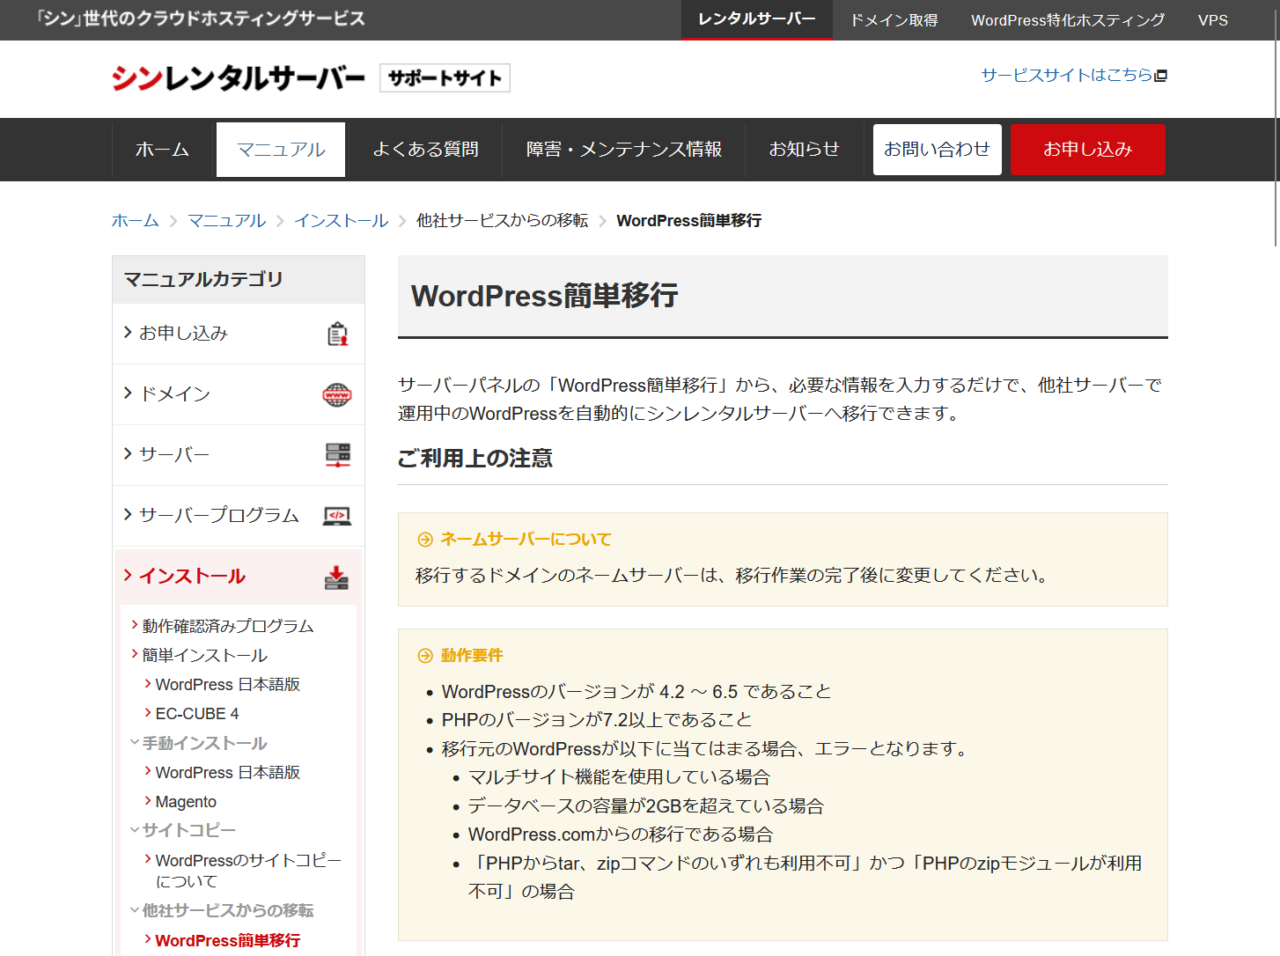Click the お問い合わせ button
Screen dimensions: 1280x956
coord(937,150)
